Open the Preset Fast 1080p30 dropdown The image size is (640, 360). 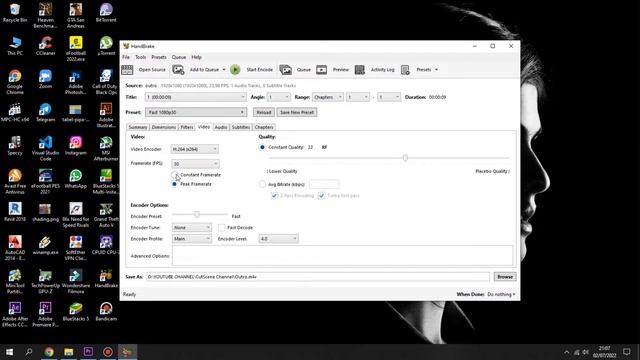coord(196,112)
